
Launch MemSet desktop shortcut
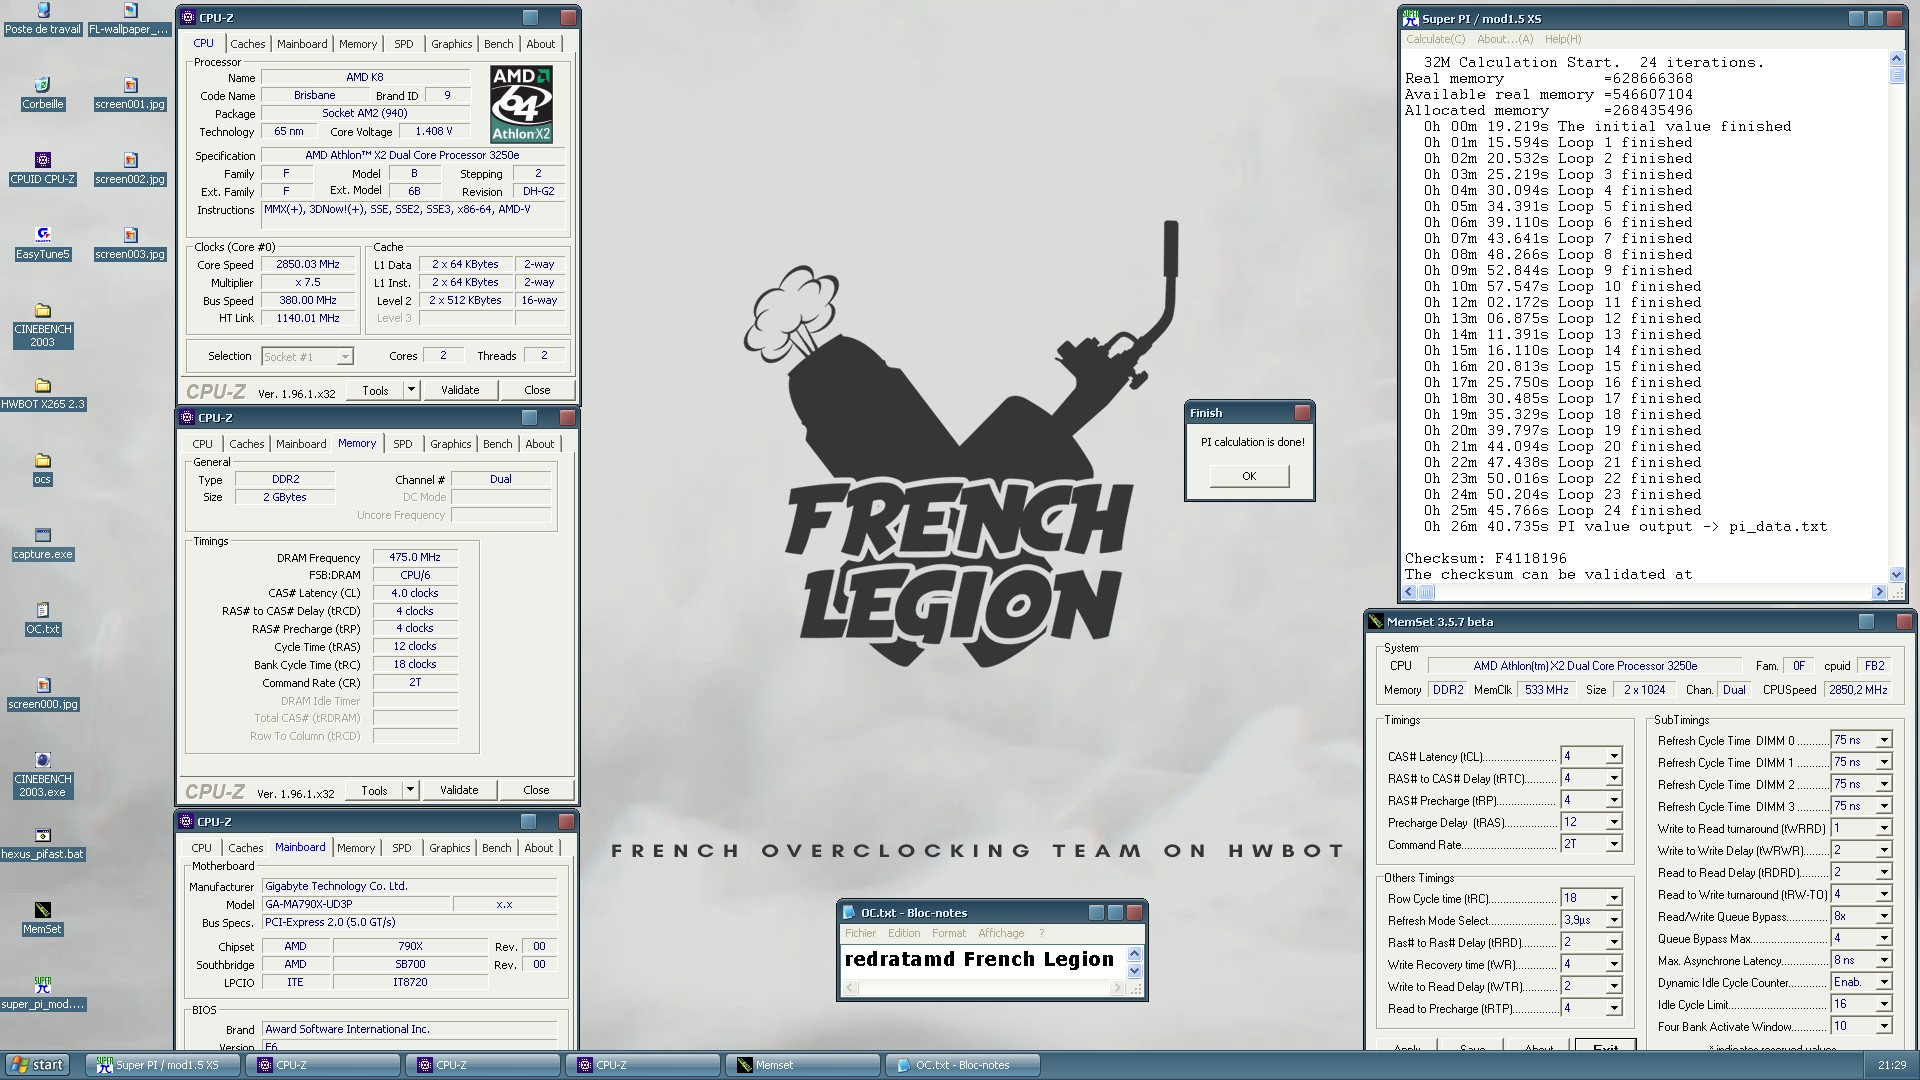click(42, 919)
